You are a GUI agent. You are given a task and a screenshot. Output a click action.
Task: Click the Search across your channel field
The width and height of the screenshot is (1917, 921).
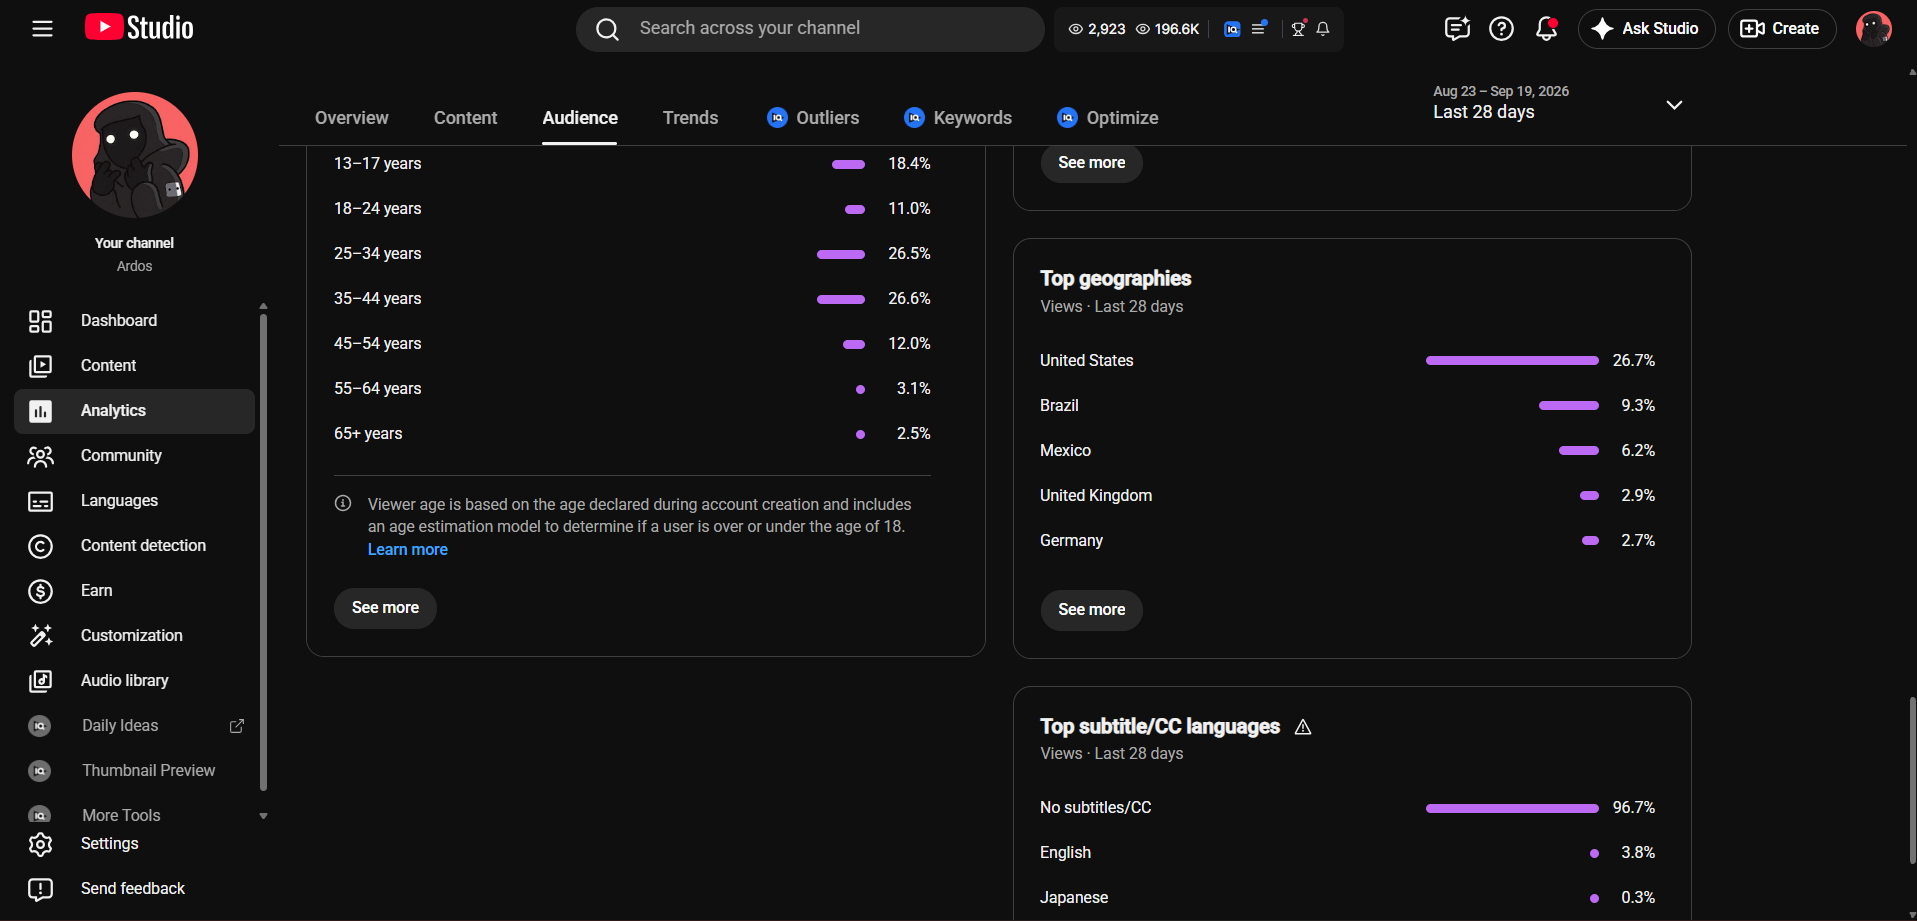[810, 29]
